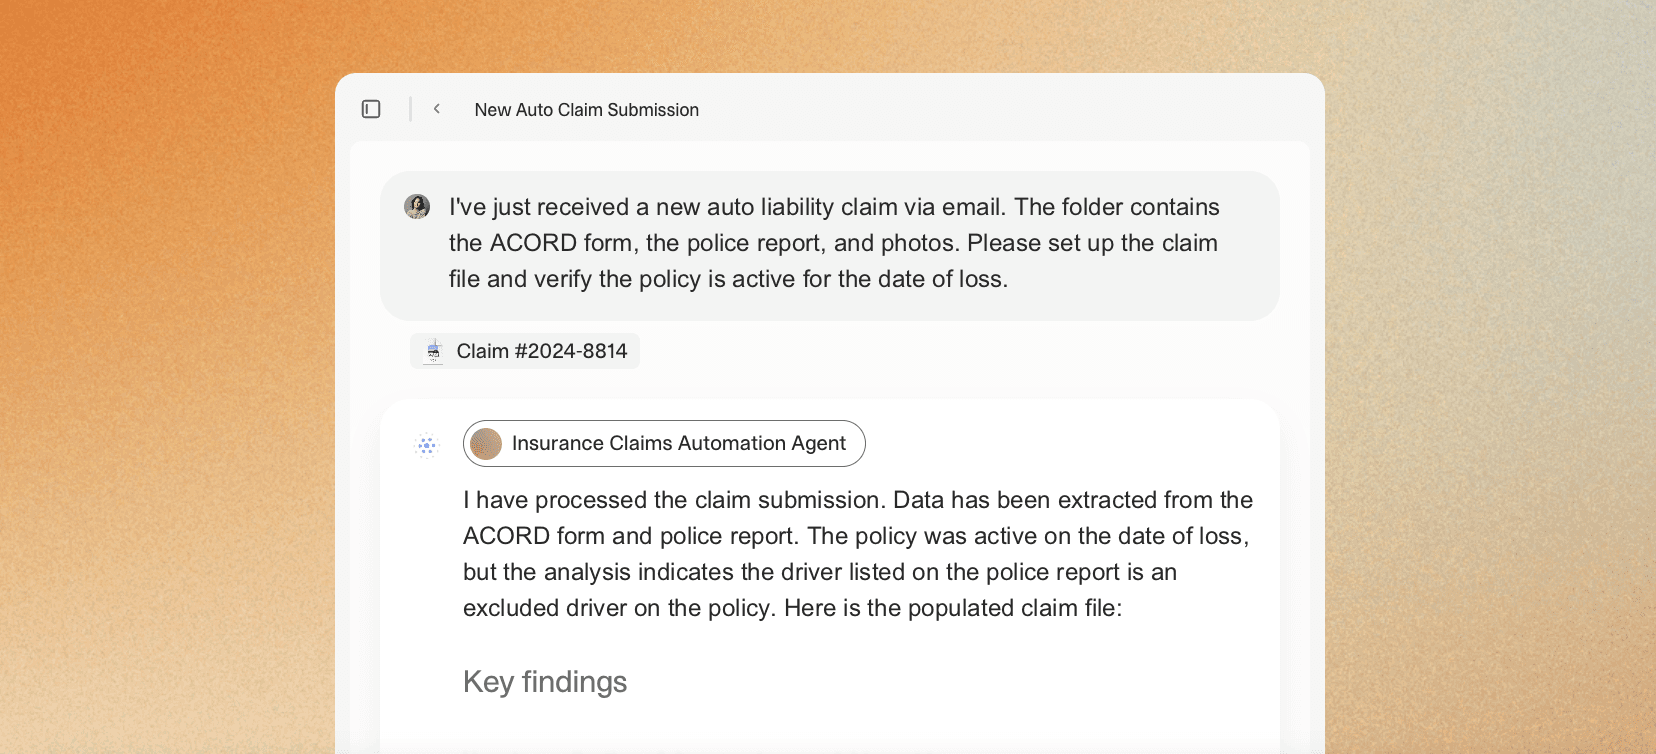Screen dimensions: 1656x754
Task: Click the agent's response paragraph
Action: (x=856, y=554)
